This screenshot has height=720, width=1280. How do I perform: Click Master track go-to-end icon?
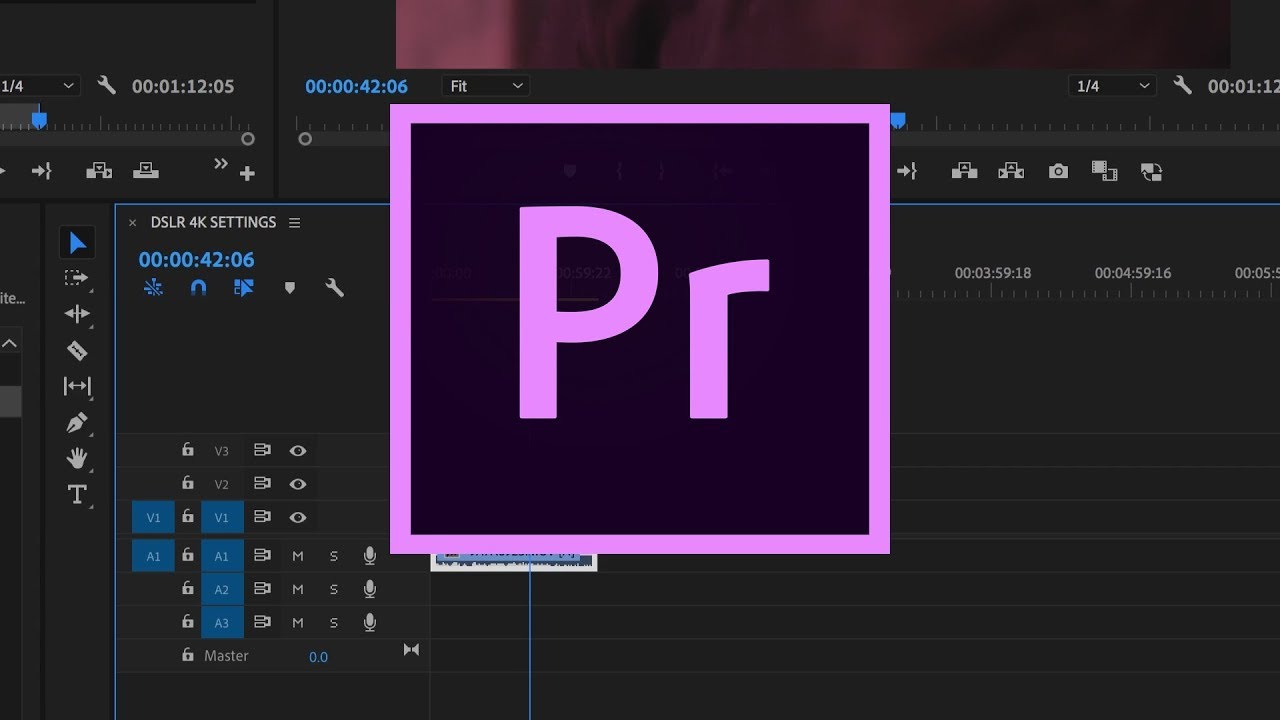[411, 650]
